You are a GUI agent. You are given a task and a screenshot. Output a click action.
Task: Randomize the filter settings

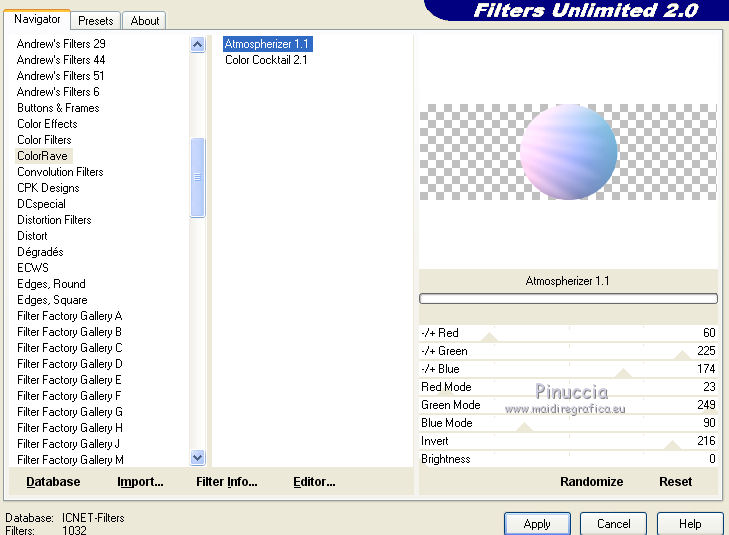coord(591,482)
